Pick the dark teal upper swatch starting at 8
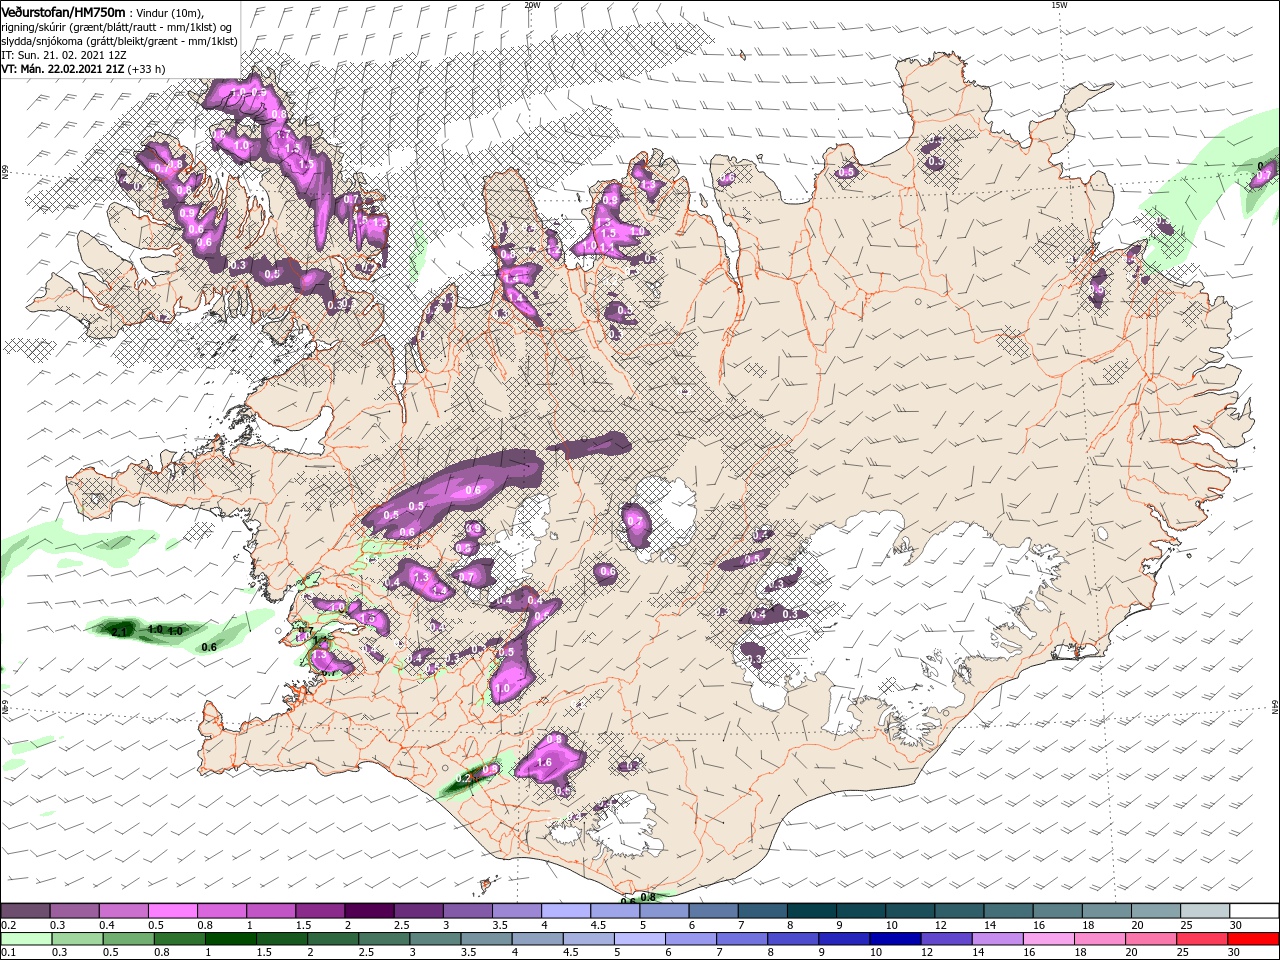The width and height of the screenshot is (1280, 960). [812, 911]
